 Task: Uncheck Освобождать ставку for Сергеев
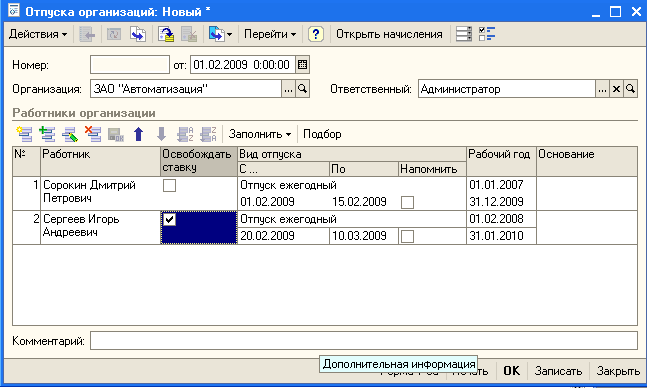pyautogui.click(x=169, y=219)
